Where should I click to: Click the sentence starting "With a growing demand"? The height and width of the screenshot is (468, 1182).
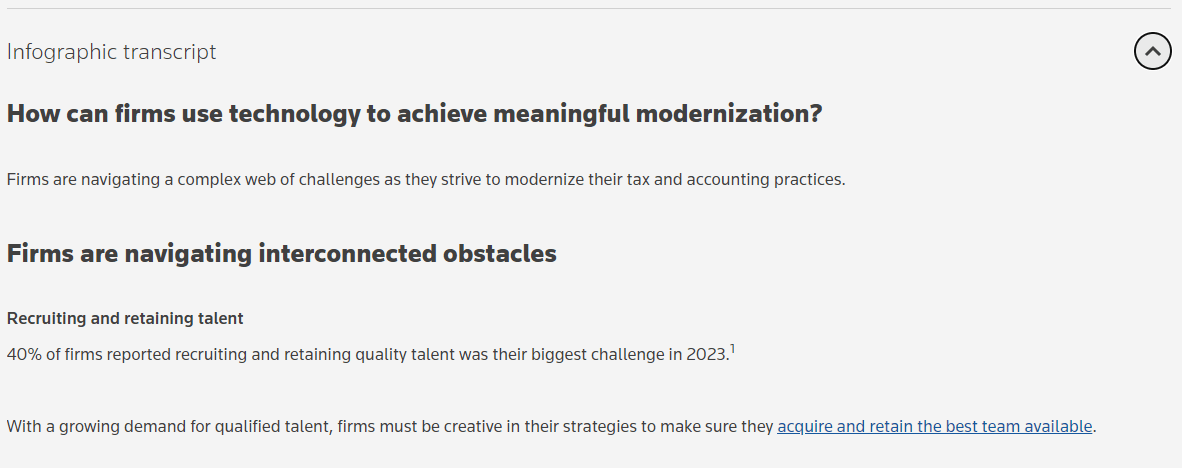(x=391, y=426)
